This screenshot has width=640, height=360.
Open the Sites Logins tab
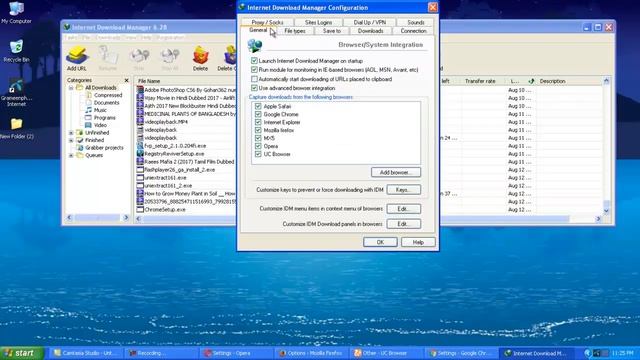tap(318, 22)
